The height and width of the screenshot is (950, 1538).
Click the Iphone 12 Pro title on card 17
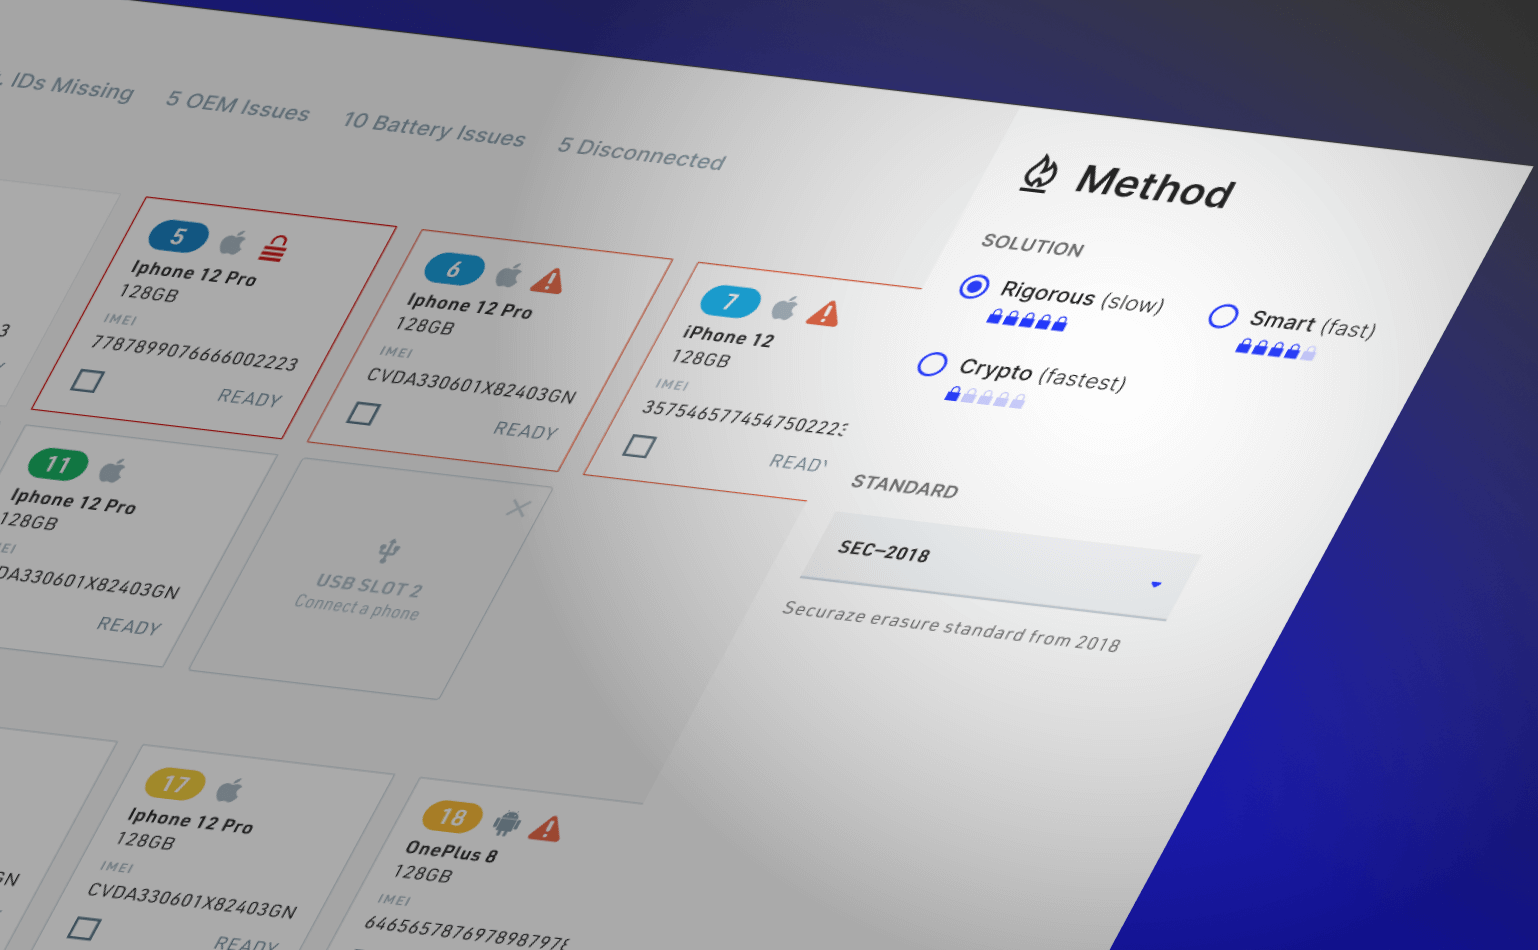point(190,820)
